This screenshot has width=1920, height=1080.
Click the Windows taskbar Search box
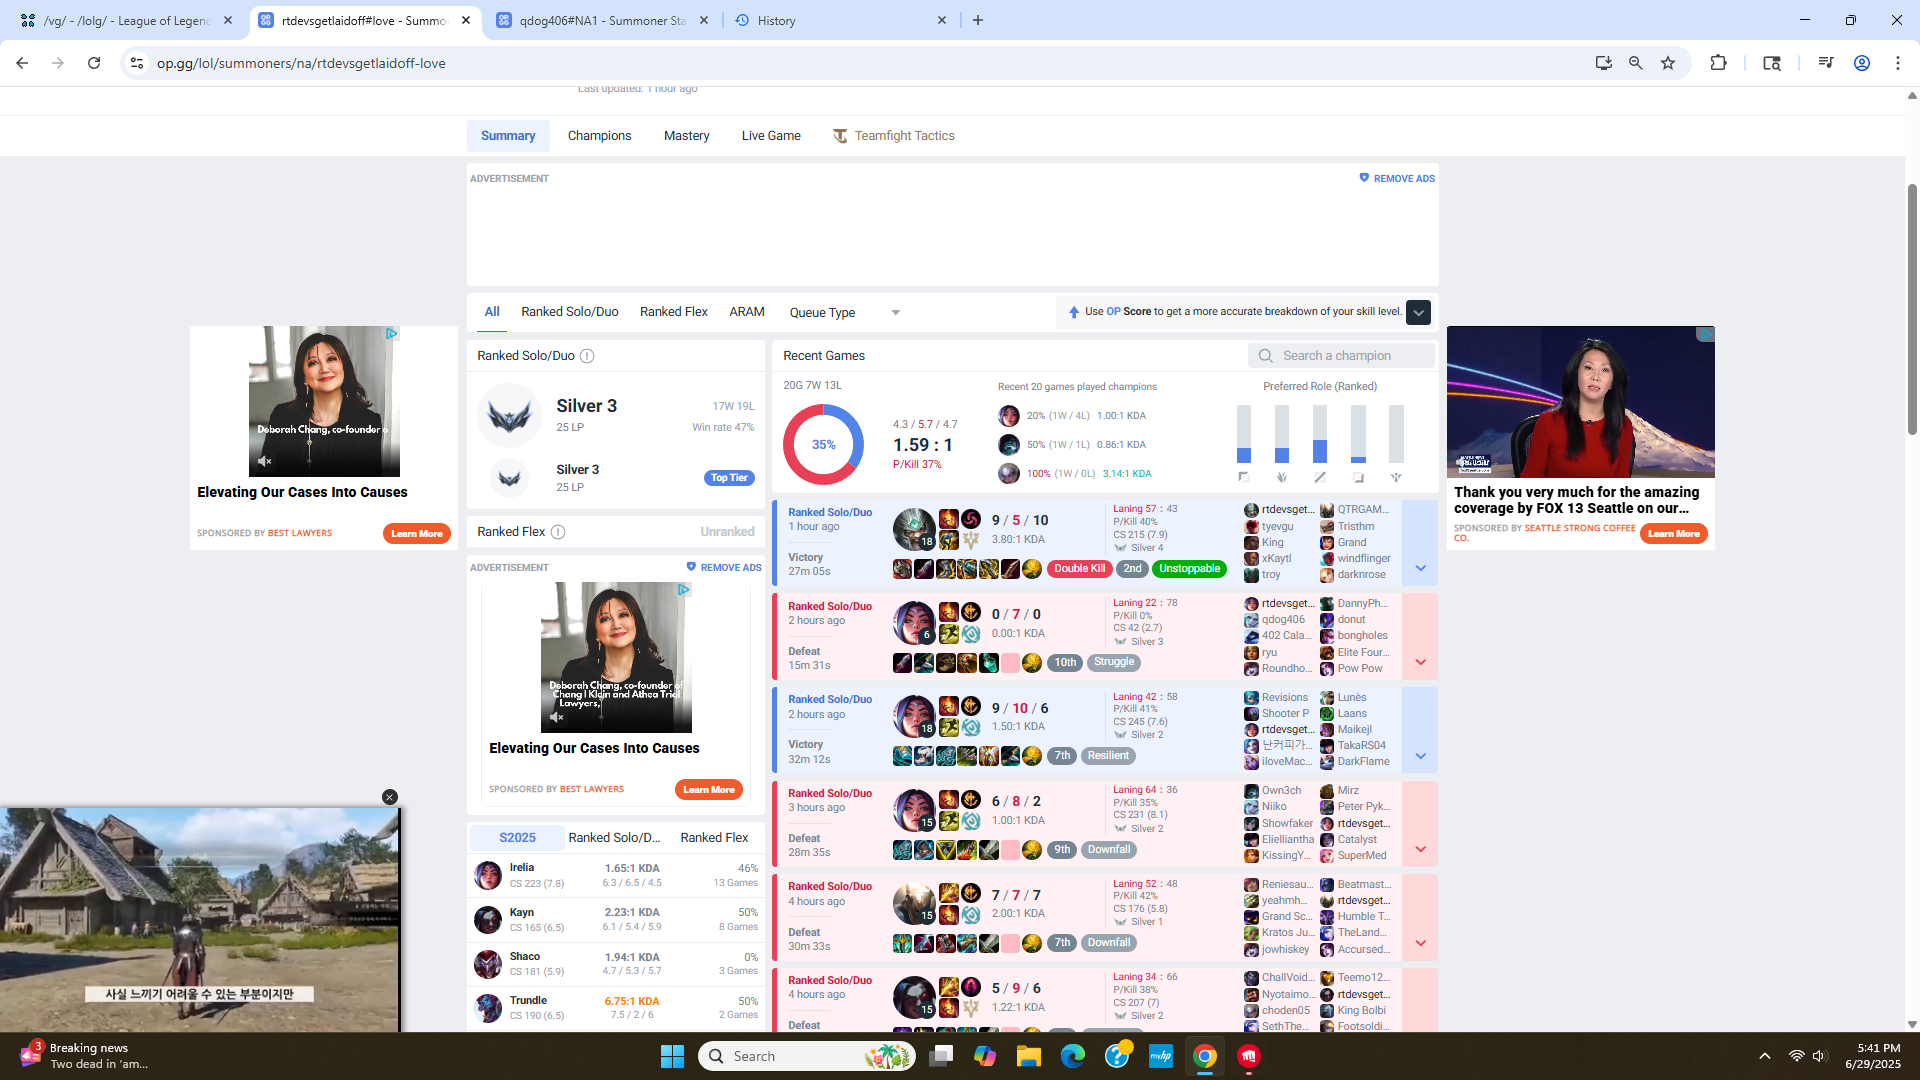coord(806,1056)
